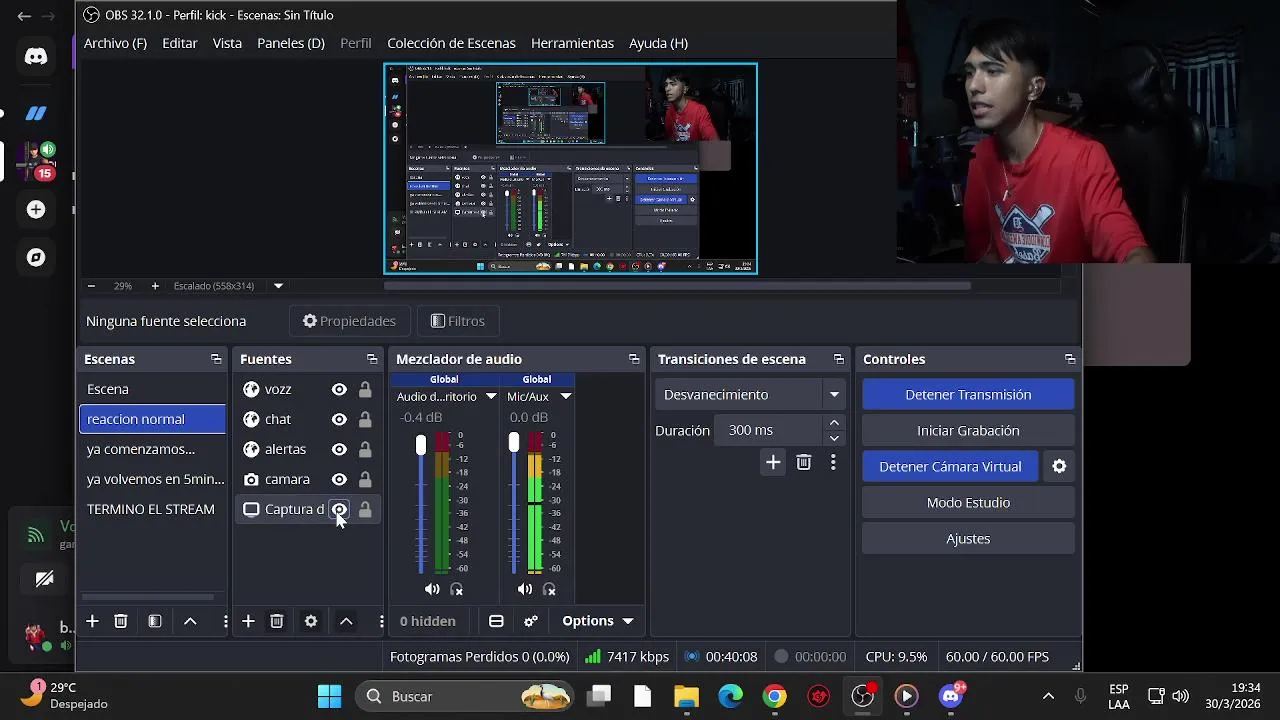The height and width of the screenshot is (720, 1280).
Task: Open Colección de Escenas menu
Action: 451,43
